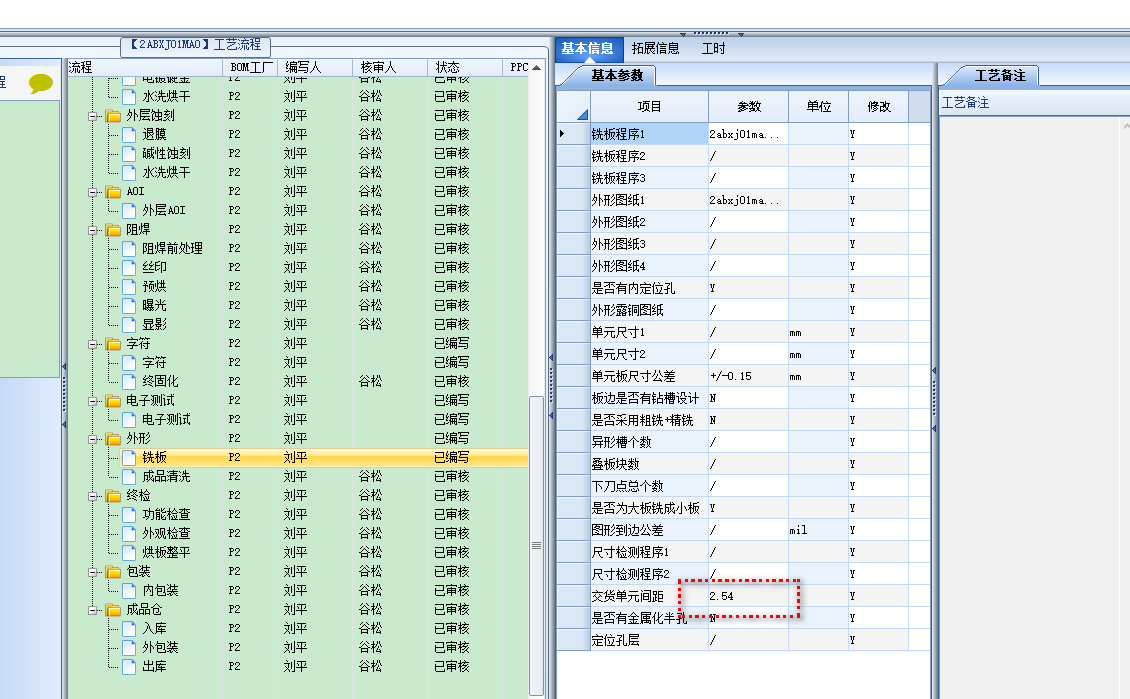Image resolution: width=1130 pixels, height=699 pixels.
Task: Switch to the 拓展信息 tab
Action: coord(655,49)
